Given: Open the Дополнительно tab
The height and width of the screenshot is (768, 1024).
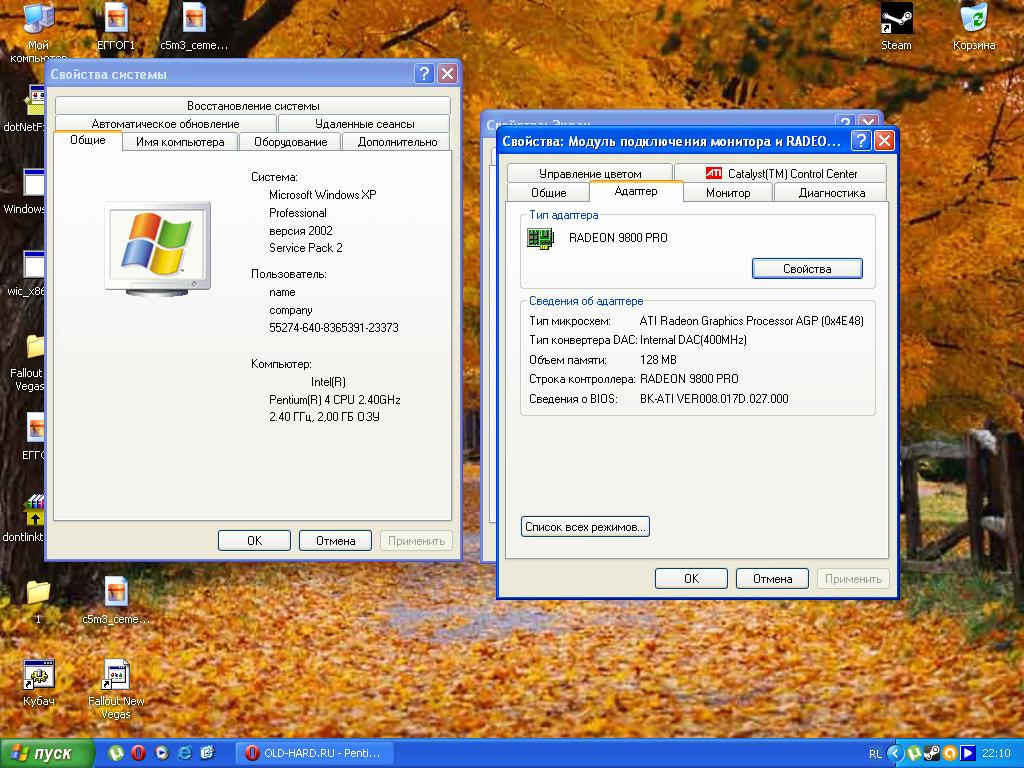Looking at the screenshot, I should coord(397,142).
